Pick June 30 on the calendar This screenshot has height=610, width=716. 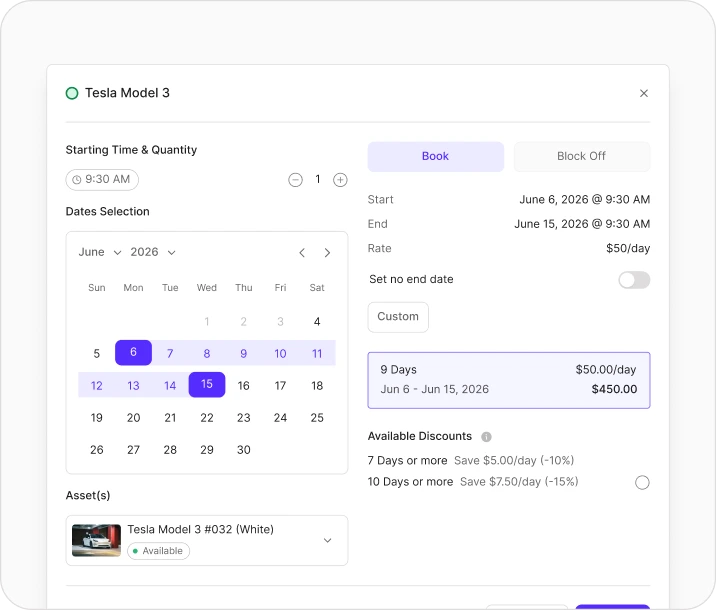(243, 450)
